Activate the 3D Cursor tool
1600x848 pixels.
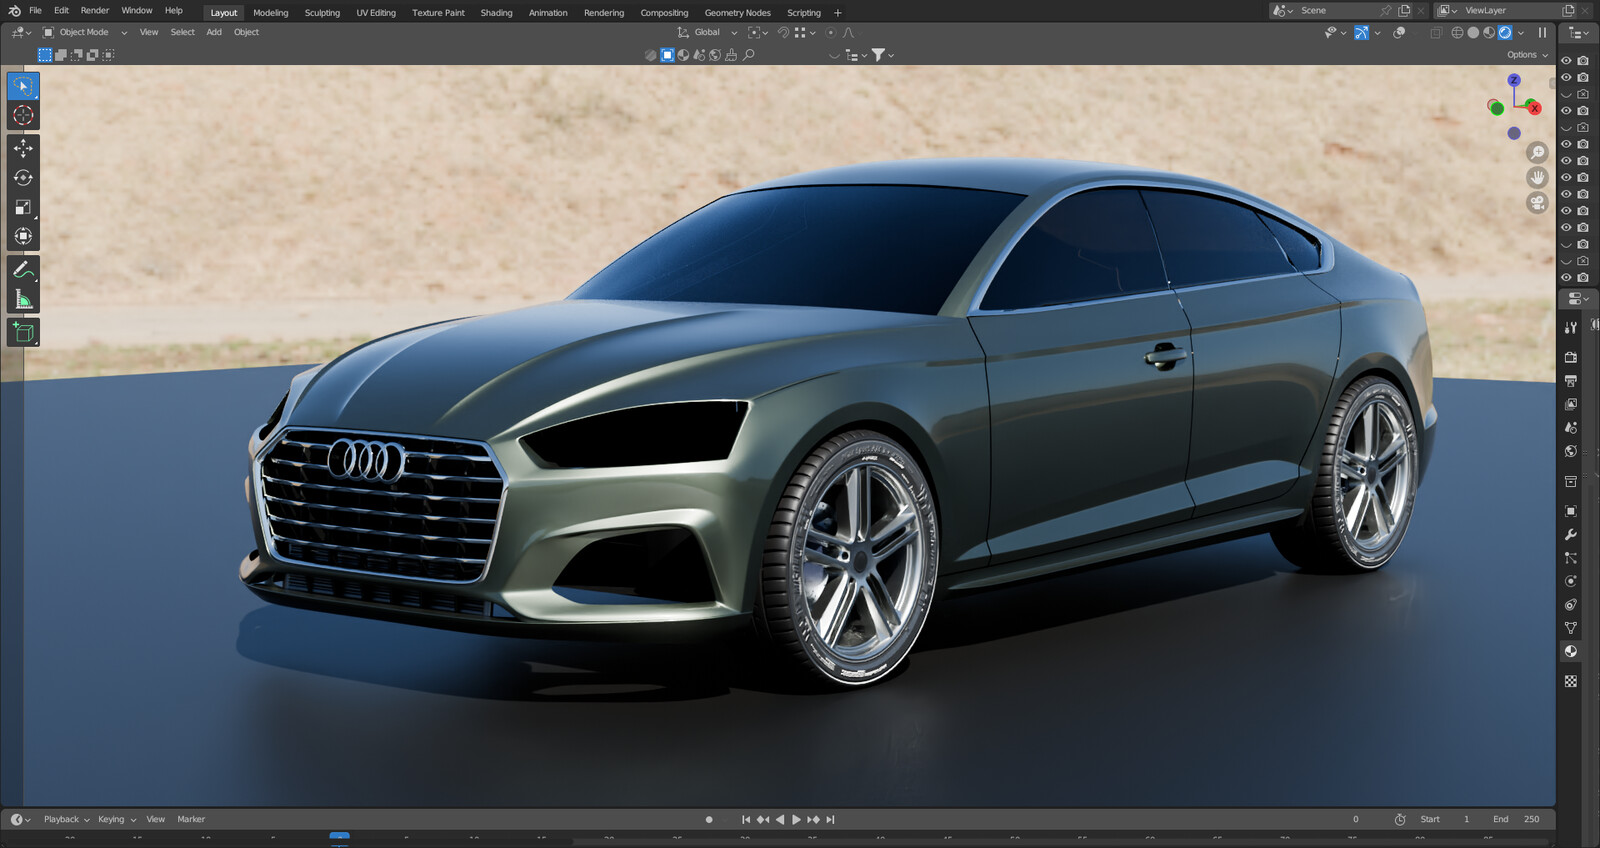[x=23, y=116]
